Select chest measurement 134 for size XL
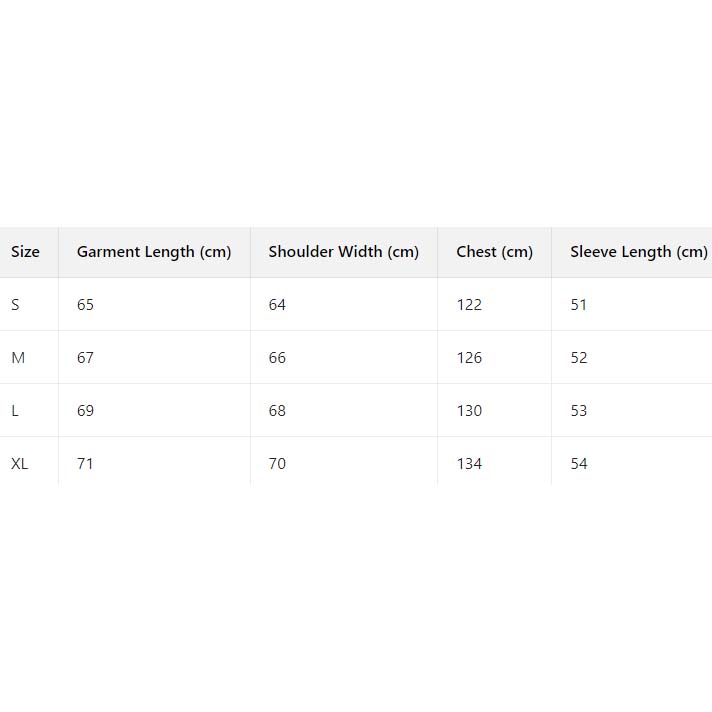The height and width of the screenshot is (712, 712). tap(469, 464)
